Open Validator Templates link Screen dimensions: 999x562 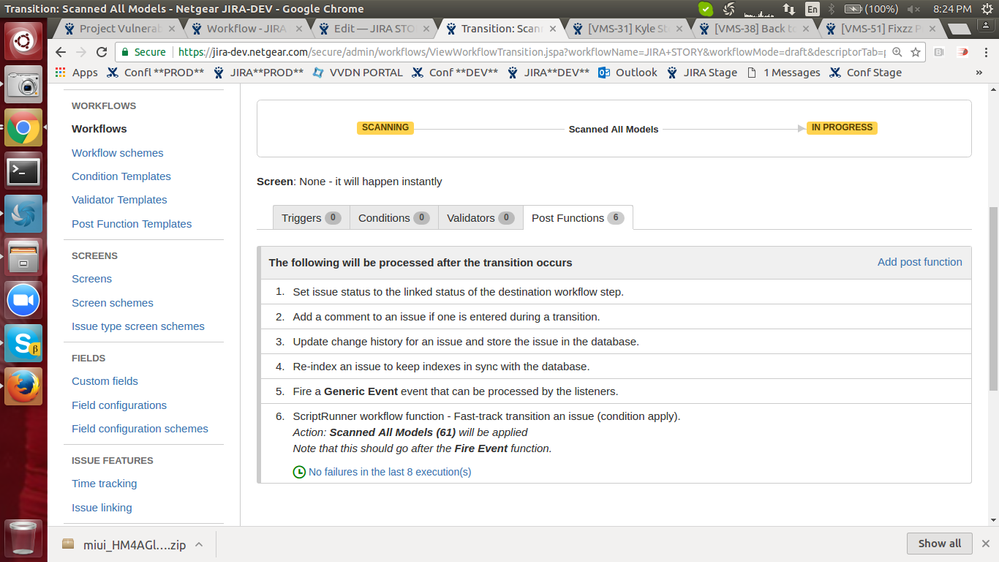pyautogui.click(x=119, y=199)
